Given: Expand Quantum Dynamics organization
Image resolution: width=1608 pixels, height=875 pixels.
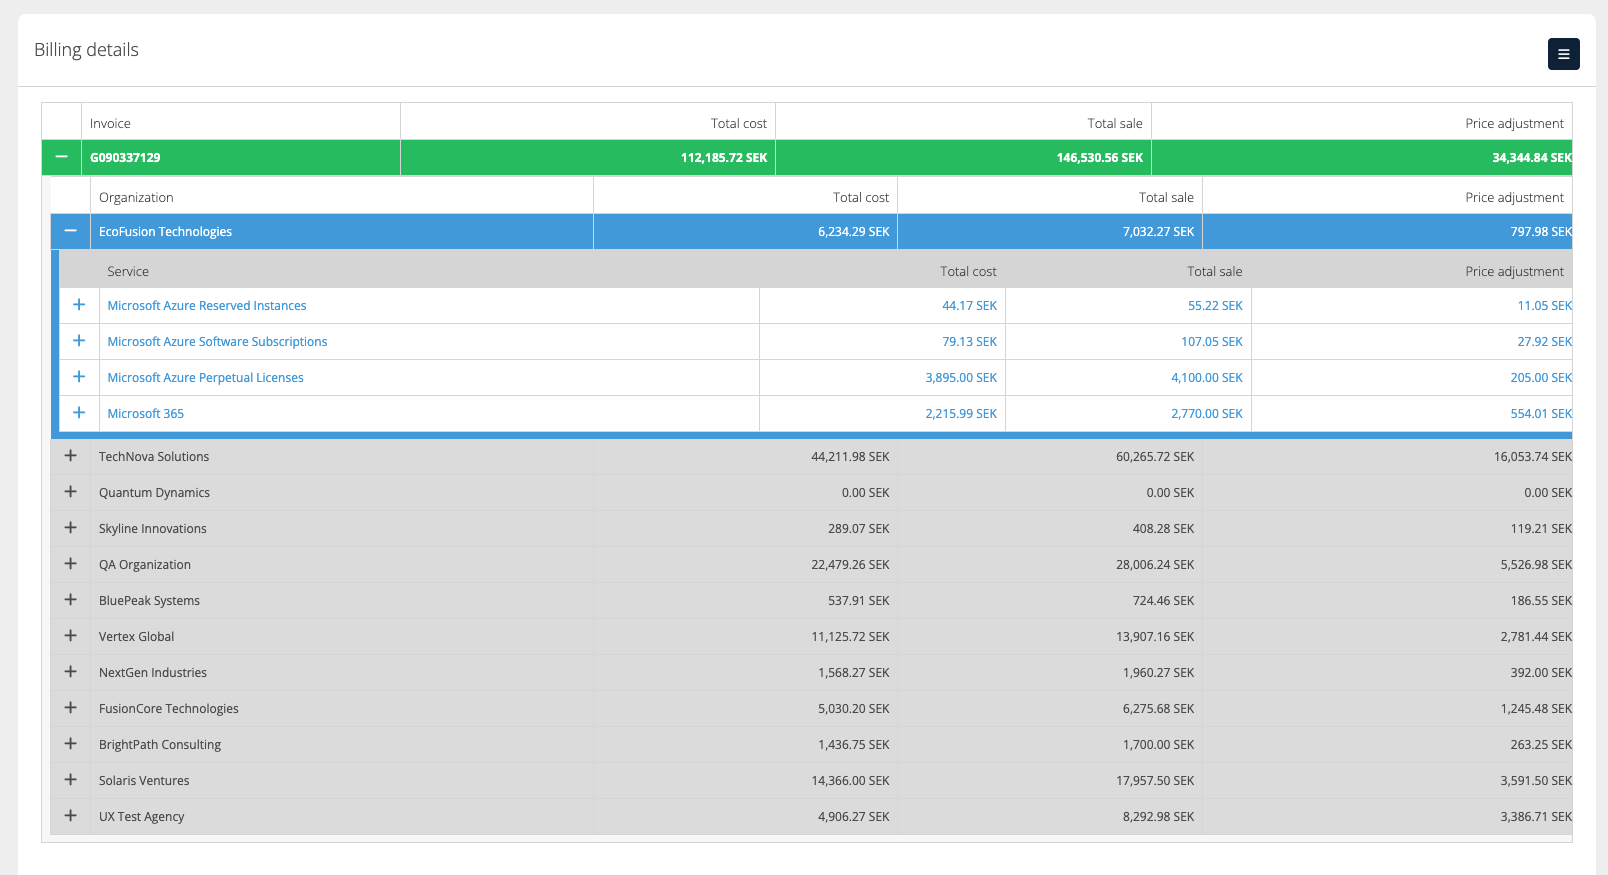Looking at the screenshot, I should click(70, 492).
